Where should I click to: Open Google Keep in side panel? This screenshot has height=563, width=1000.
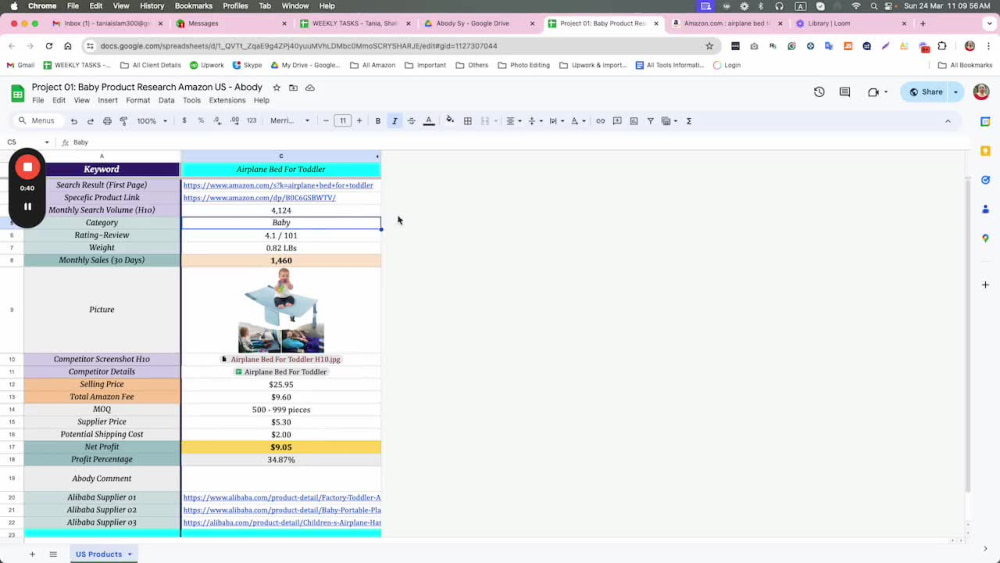[x=985, y=151]
